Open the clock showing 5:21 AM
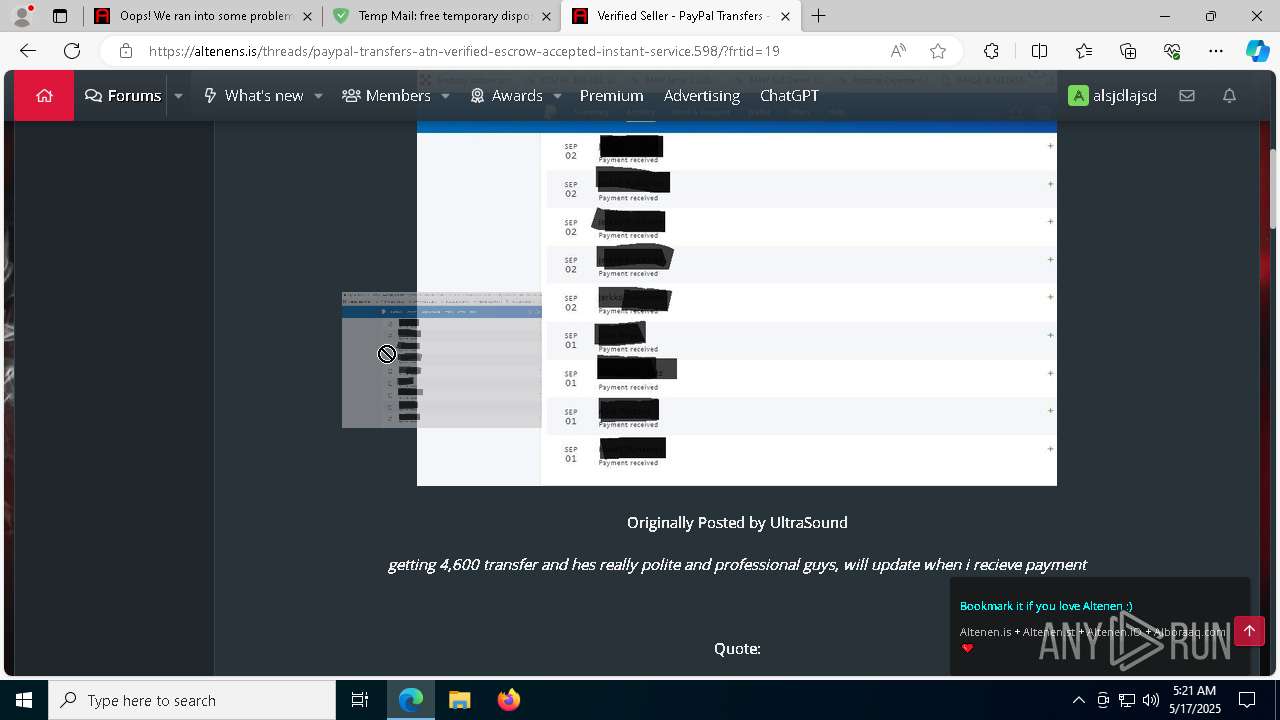Viewport: 1280px width, 720px height. [x=1195, y=700]
